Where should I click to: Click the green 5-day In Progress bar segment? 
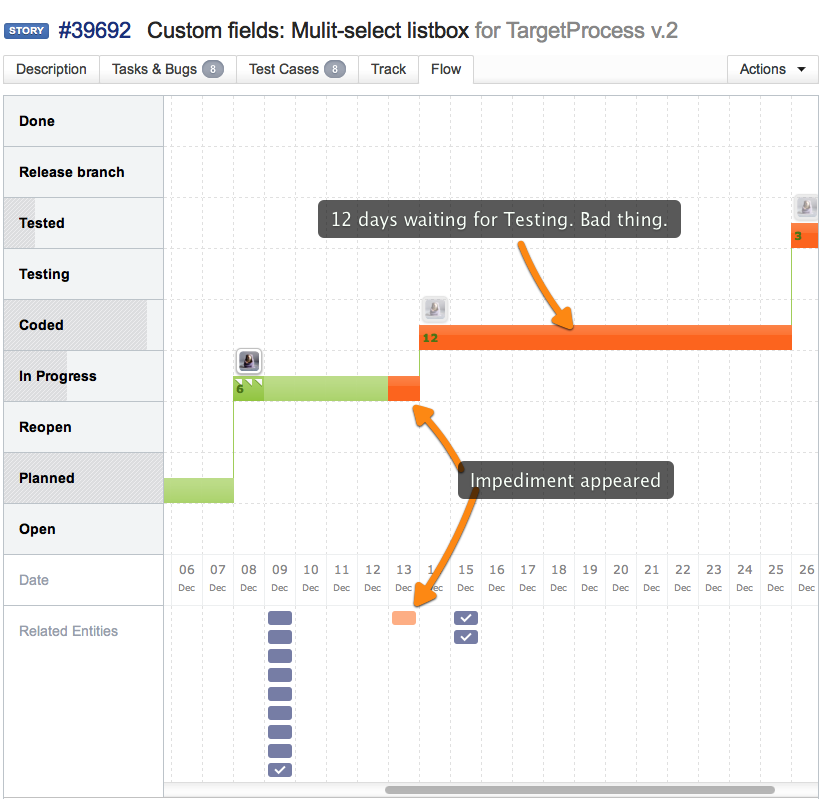click(310, 388)
